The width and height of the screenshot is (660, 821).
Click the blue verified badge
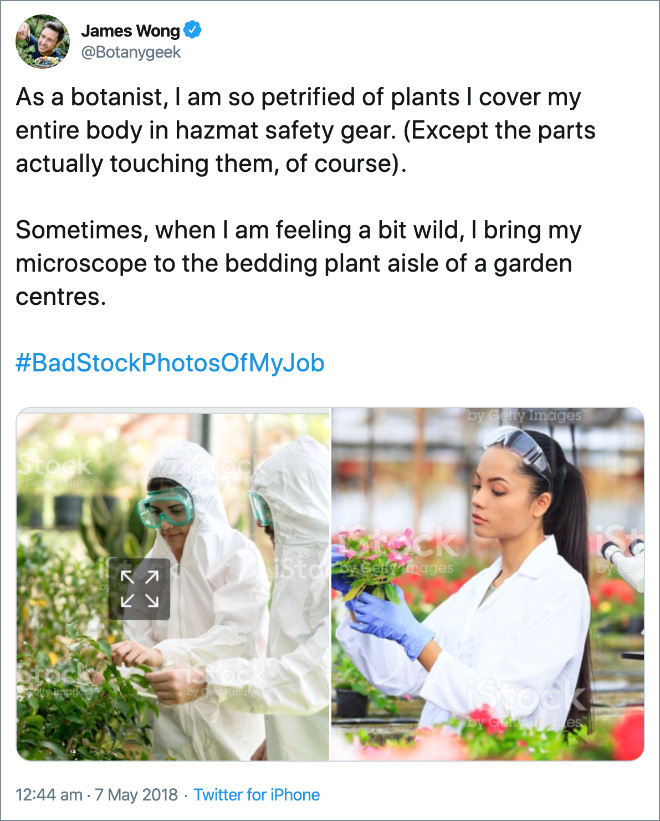coord(194,31)
